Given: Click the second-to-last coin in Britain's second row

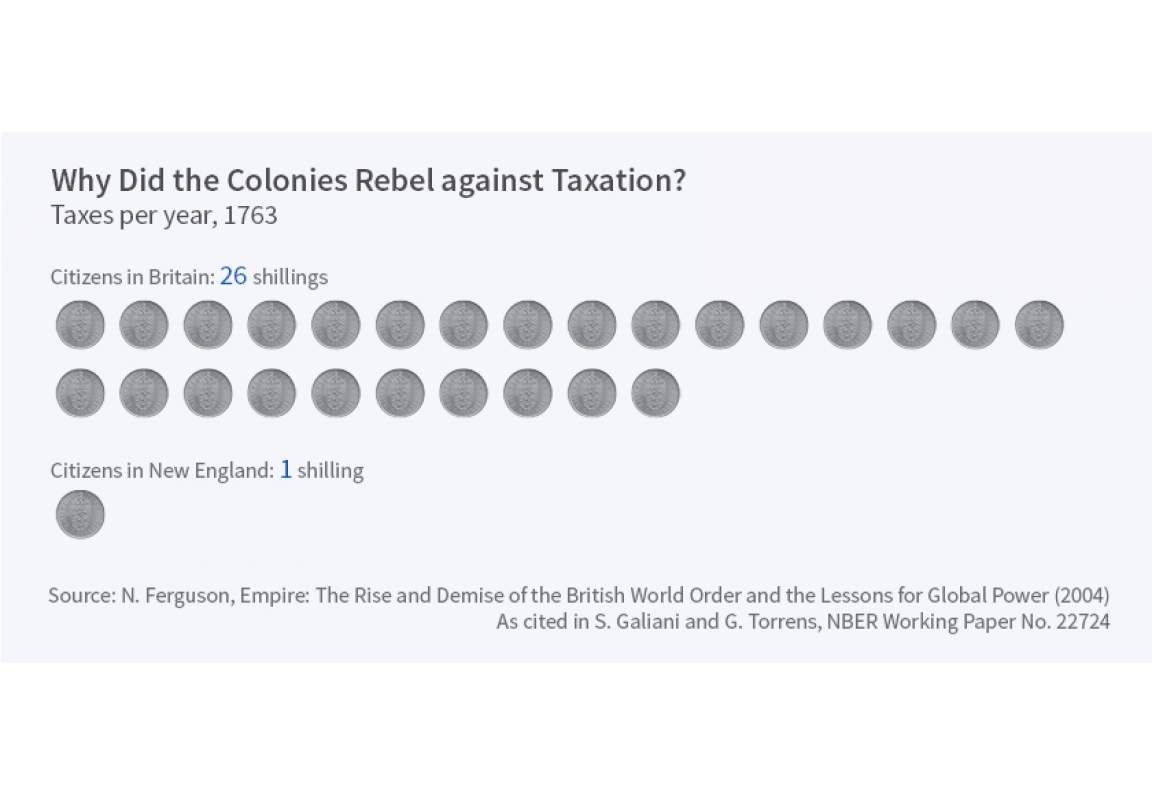Looking at the screenshot, I should [591, 392].
